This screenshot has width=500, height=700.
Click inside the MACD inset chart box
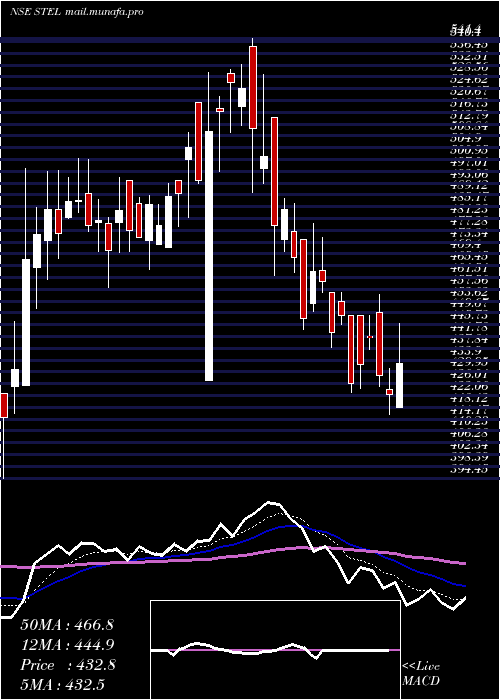point(275,650)
